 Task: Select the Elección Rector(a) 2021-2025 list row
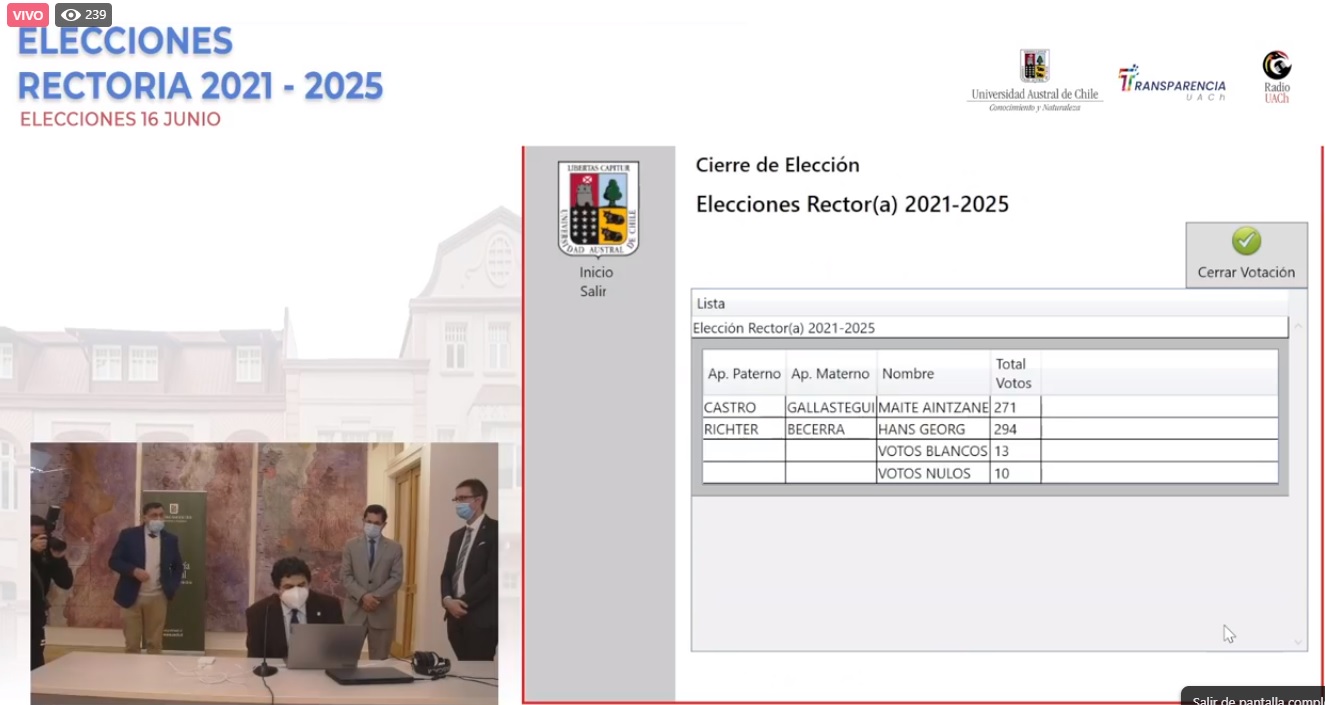[990, 327]
